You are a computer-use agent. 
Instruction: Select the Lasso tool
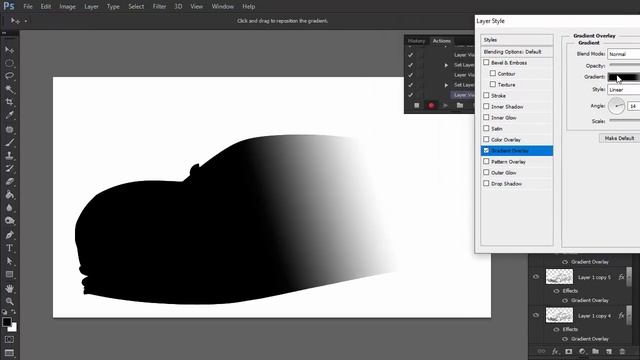coord(9,76)
